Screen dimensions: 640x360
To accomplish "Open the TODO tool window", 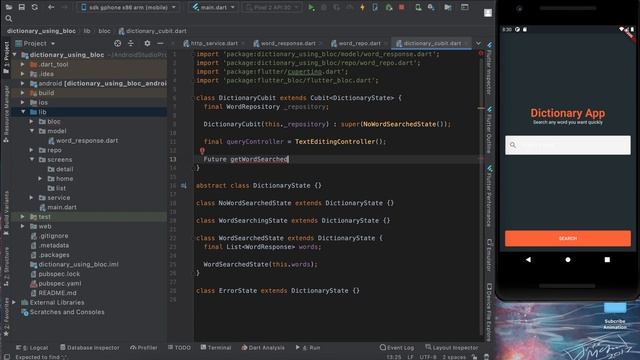I will (x=179, y=347).
